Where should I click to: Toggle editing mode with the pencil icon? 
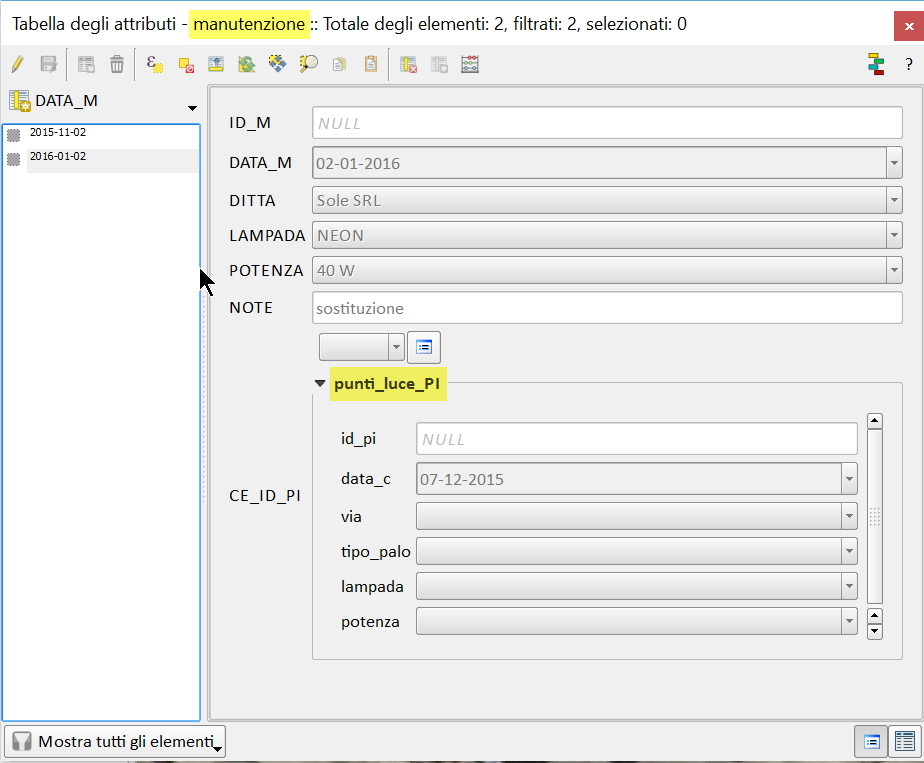point(17,65)
